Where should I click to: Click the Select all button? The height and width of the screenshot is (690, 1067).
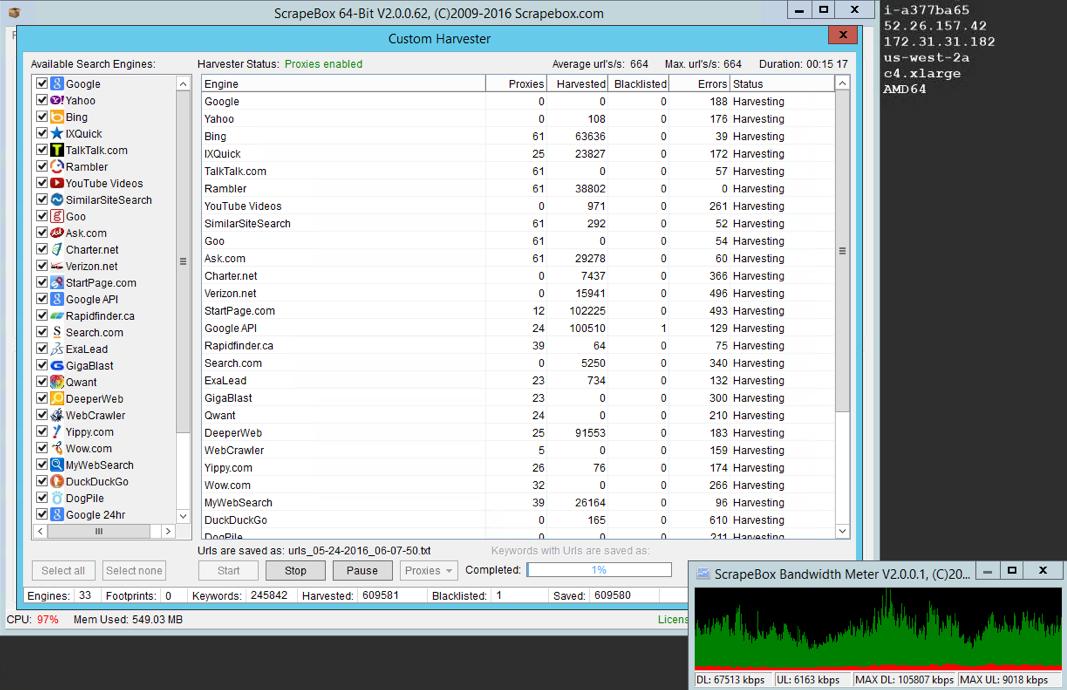click(x=63, y=570)
